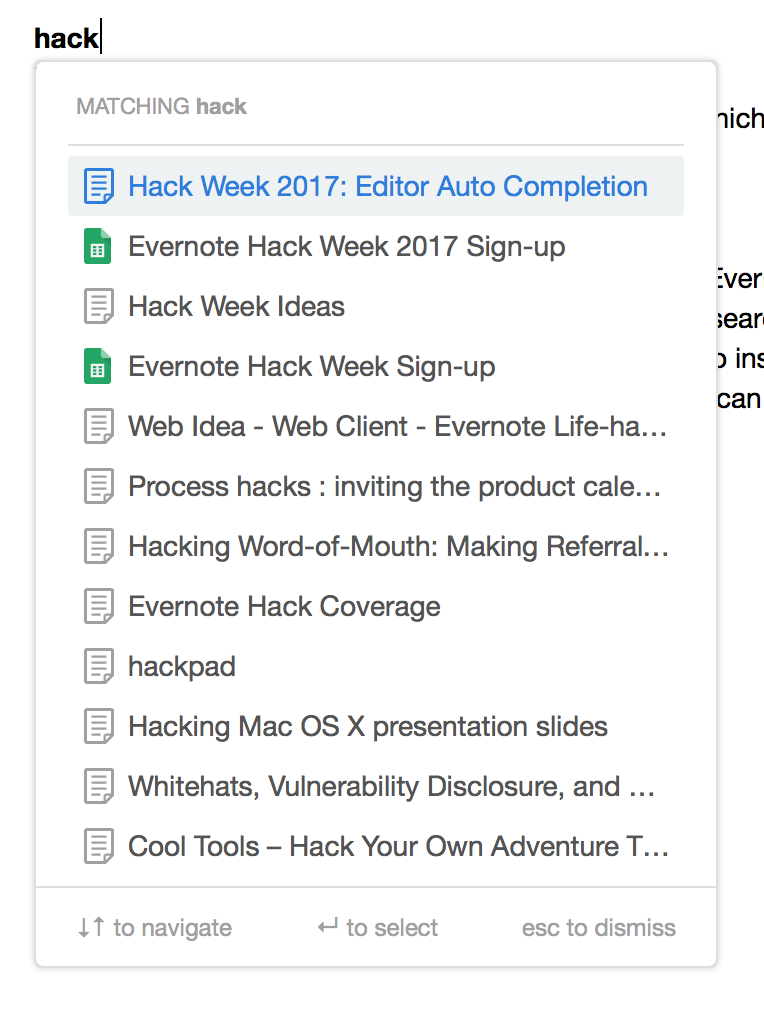The height and width of the screenshot is (1012, 764).
Task: Select the hackpad suggestion
Action: (182, 666)
